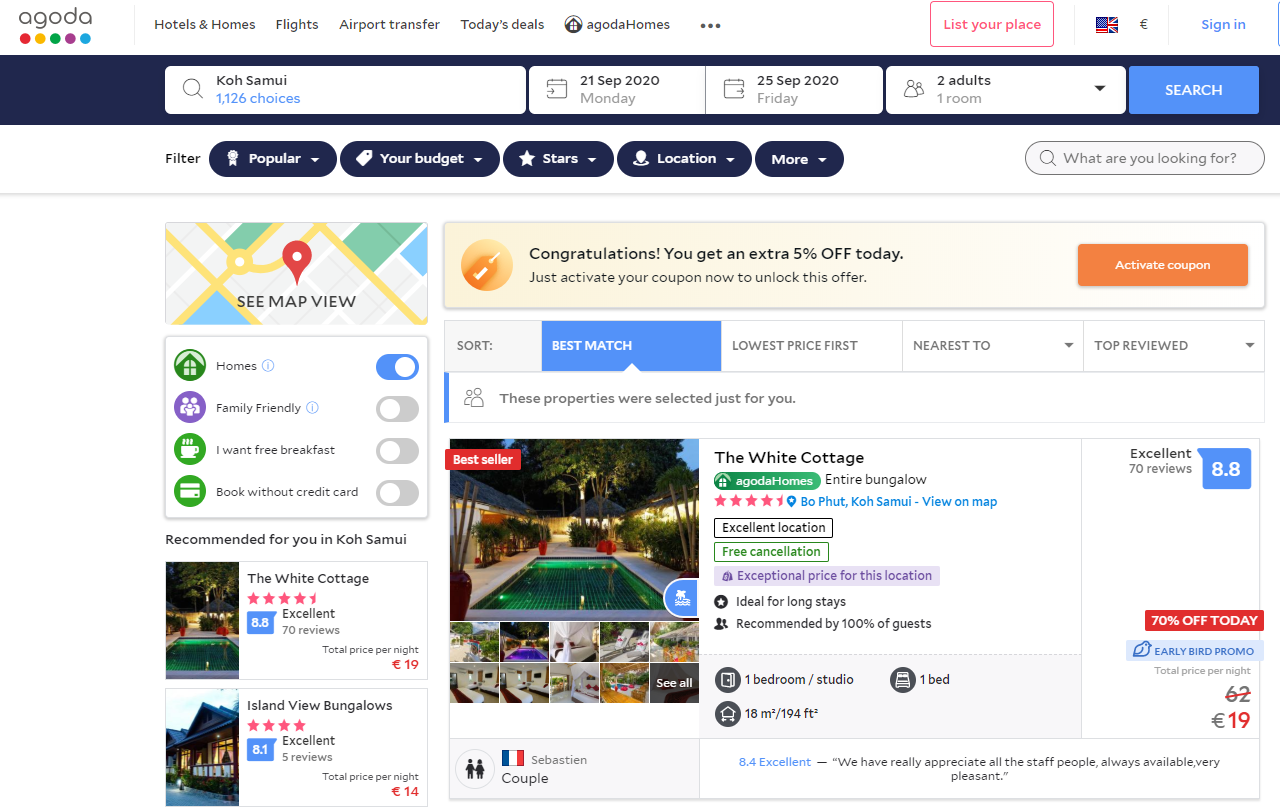1280x807 pixels.
Task: Click the credit card icon in filters
Action: pyautogui.click(x=190, y=492)
